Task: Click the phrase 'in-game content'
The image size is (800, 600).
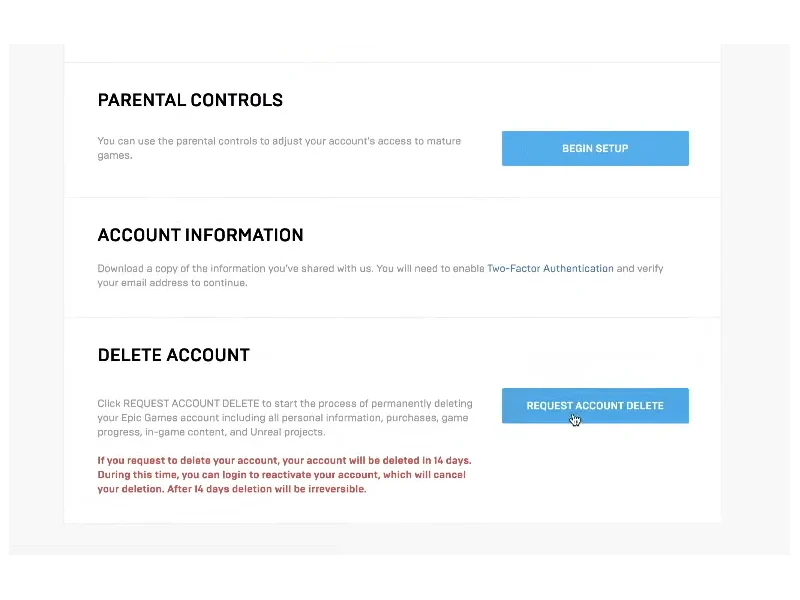Action: [181, 432]
